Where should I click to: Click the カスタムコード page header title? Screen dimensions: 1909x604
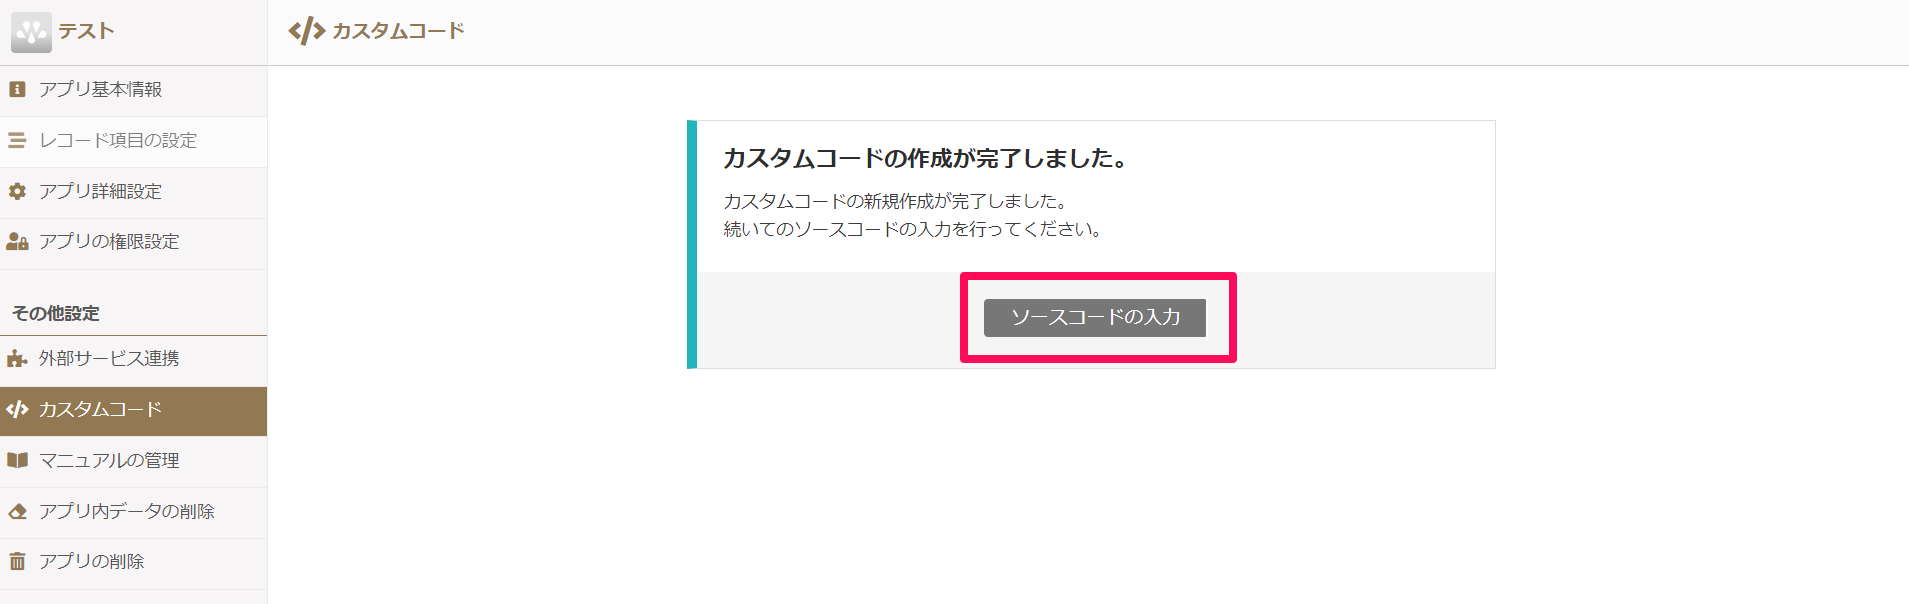398,32
